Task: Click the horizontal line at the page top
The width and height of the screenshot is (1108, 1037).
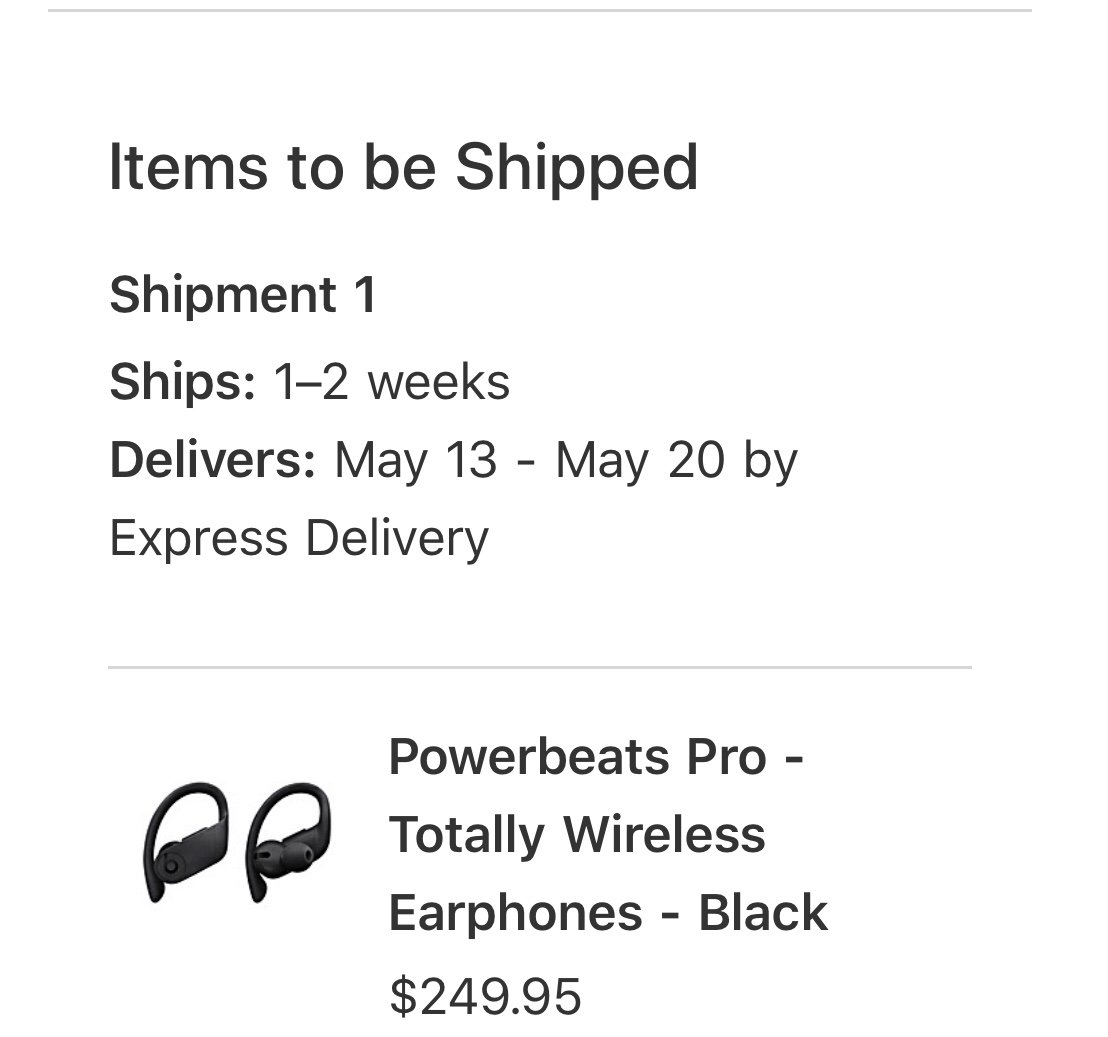Action: click(x=540, y=10)
